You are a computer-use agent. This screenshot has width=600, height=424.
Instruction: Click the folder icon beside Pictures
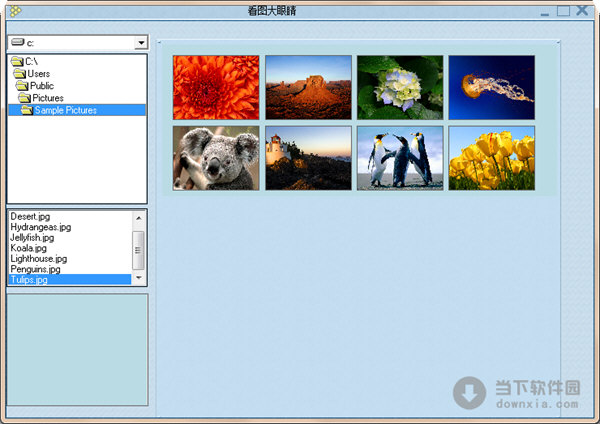point(24,98)
